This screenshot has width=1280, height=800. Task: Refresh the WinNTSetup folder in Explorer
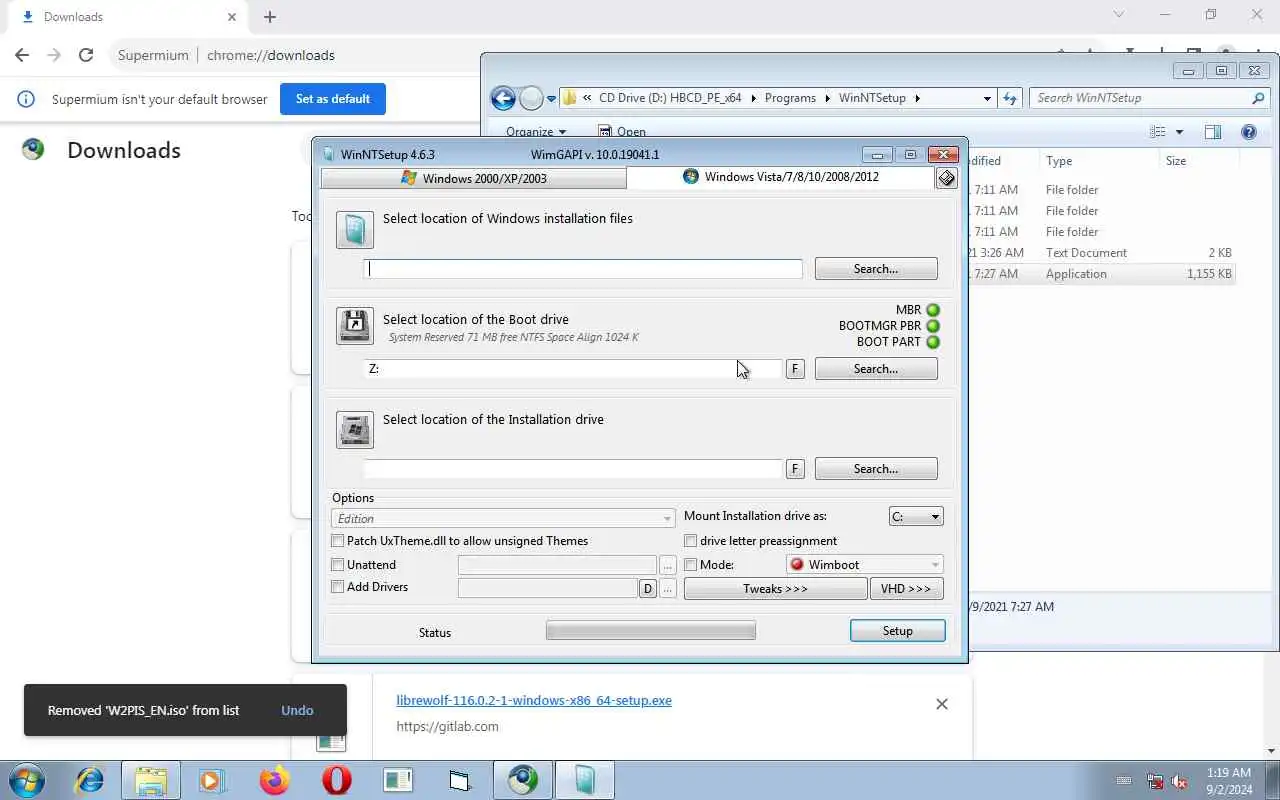pos(1010,98)
